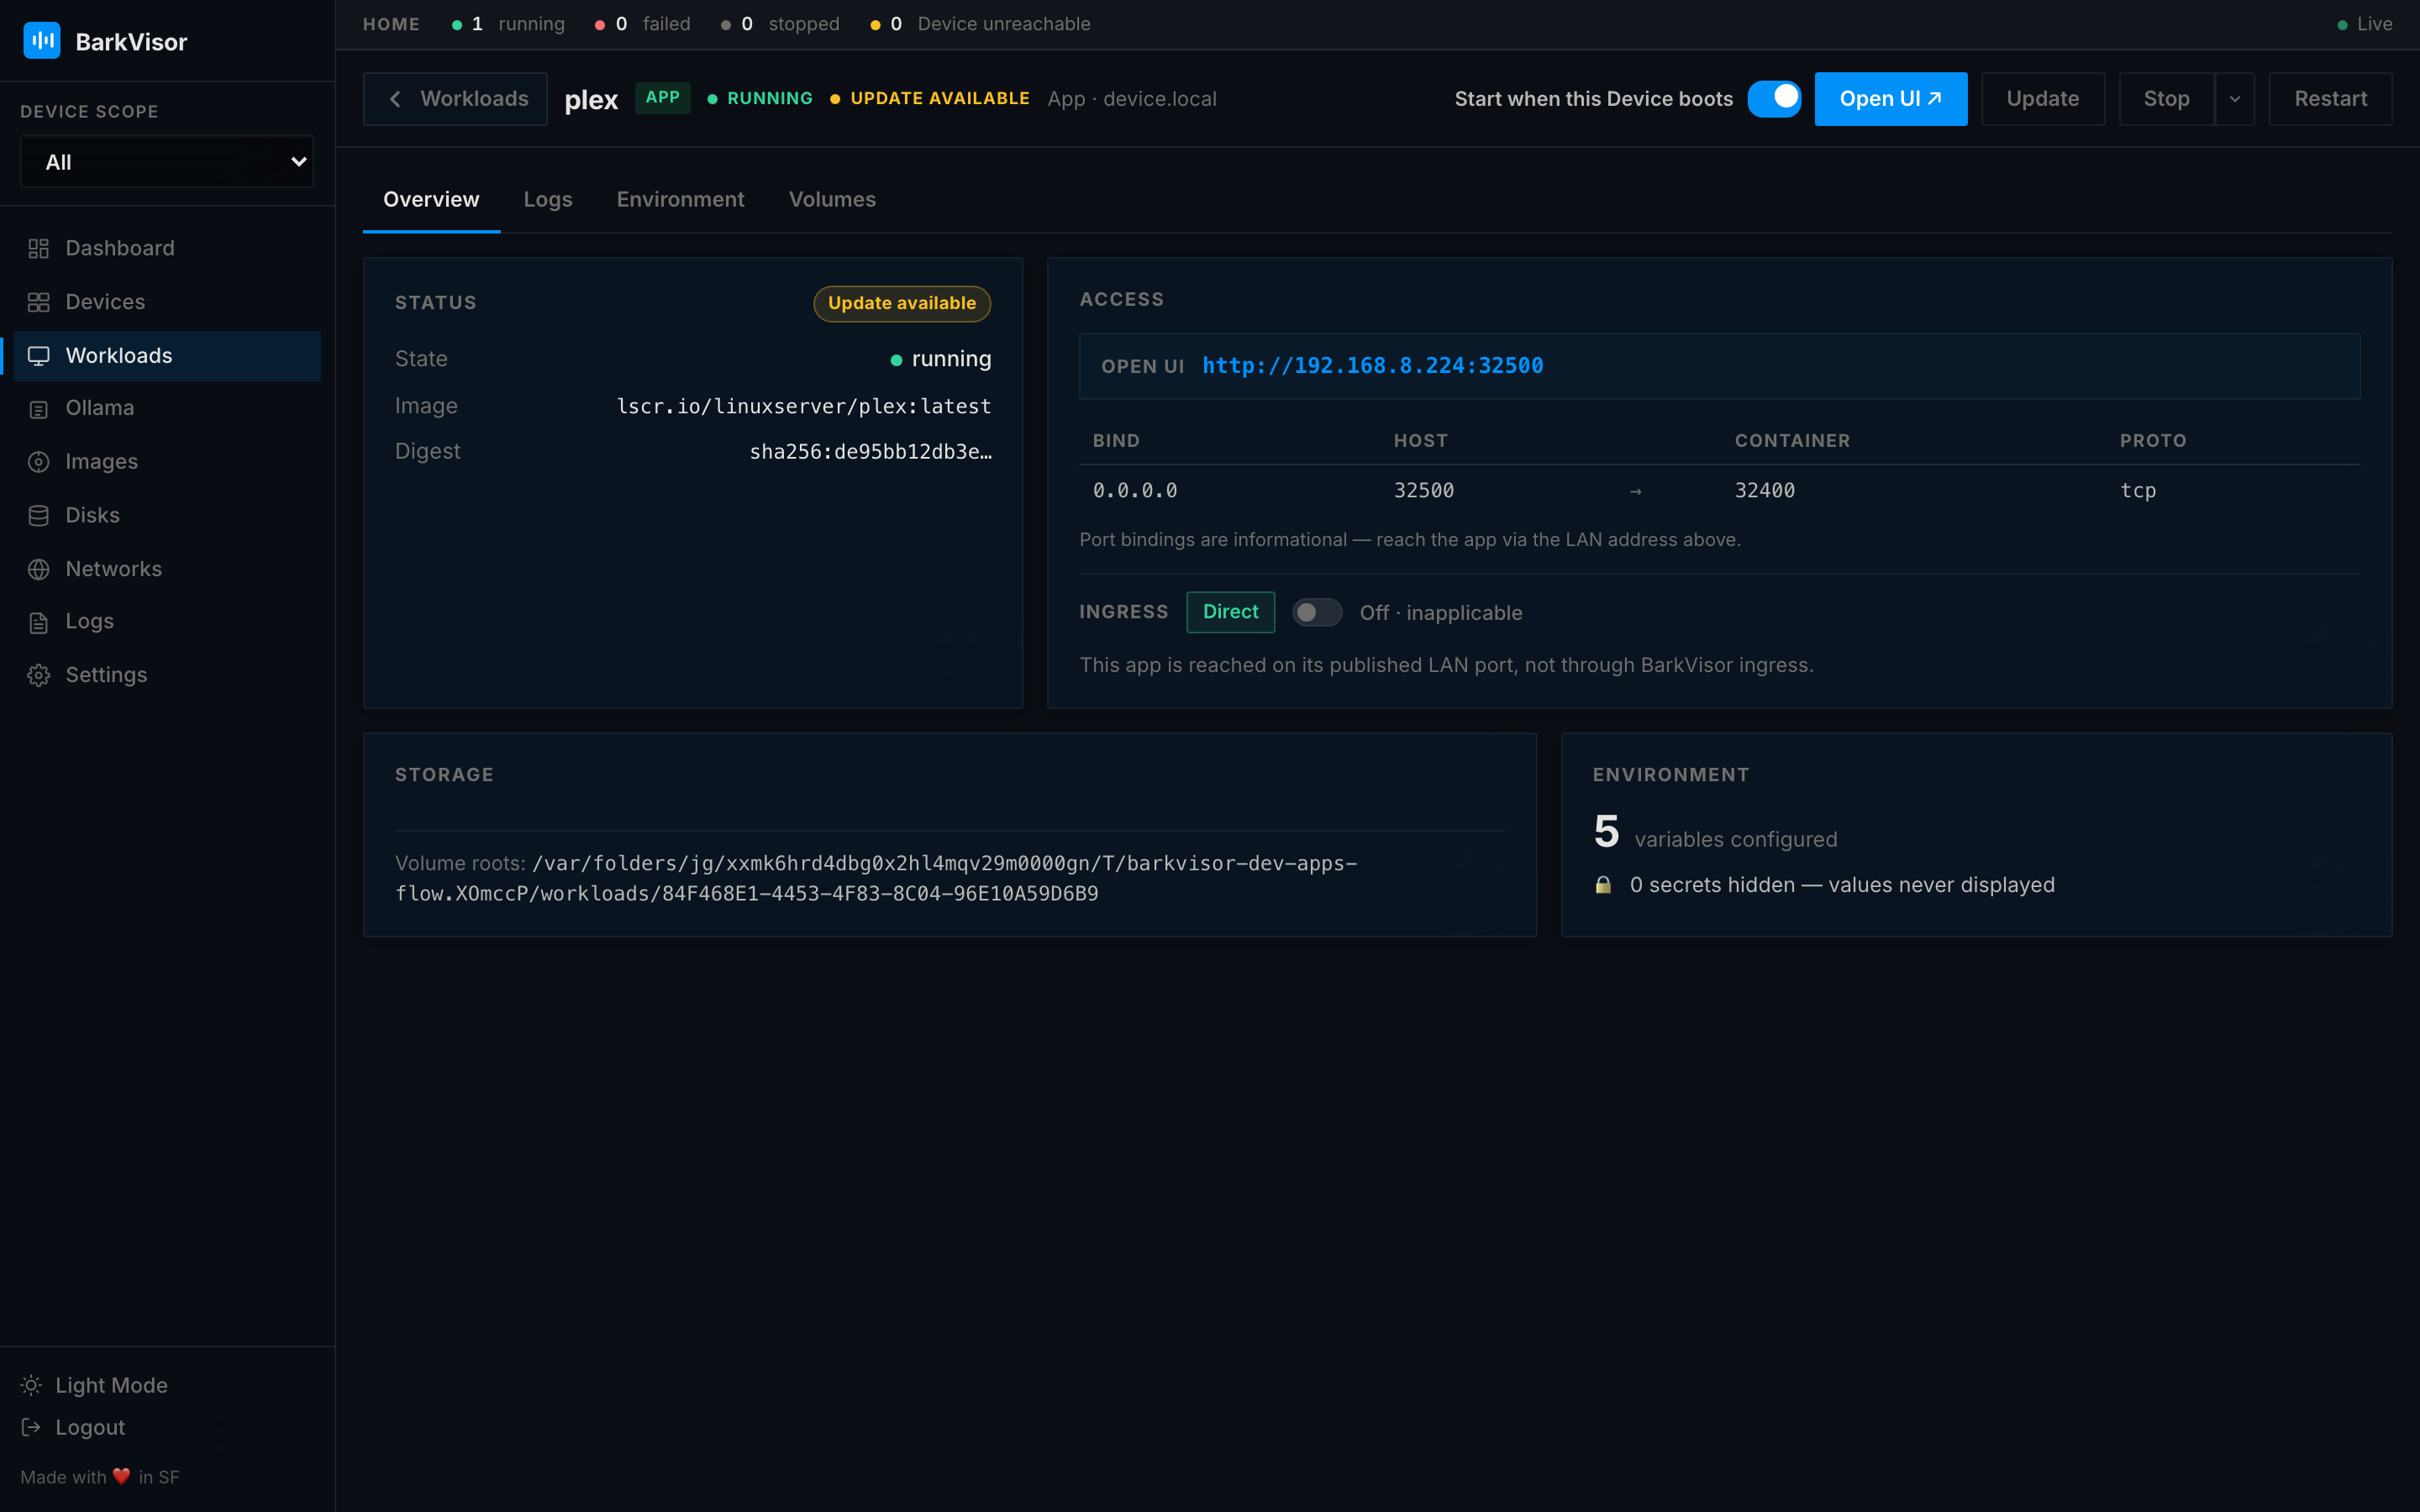Open the http://192.168.8.224:32500 link
The image size is (2420, 1512).
point(1372,366)
